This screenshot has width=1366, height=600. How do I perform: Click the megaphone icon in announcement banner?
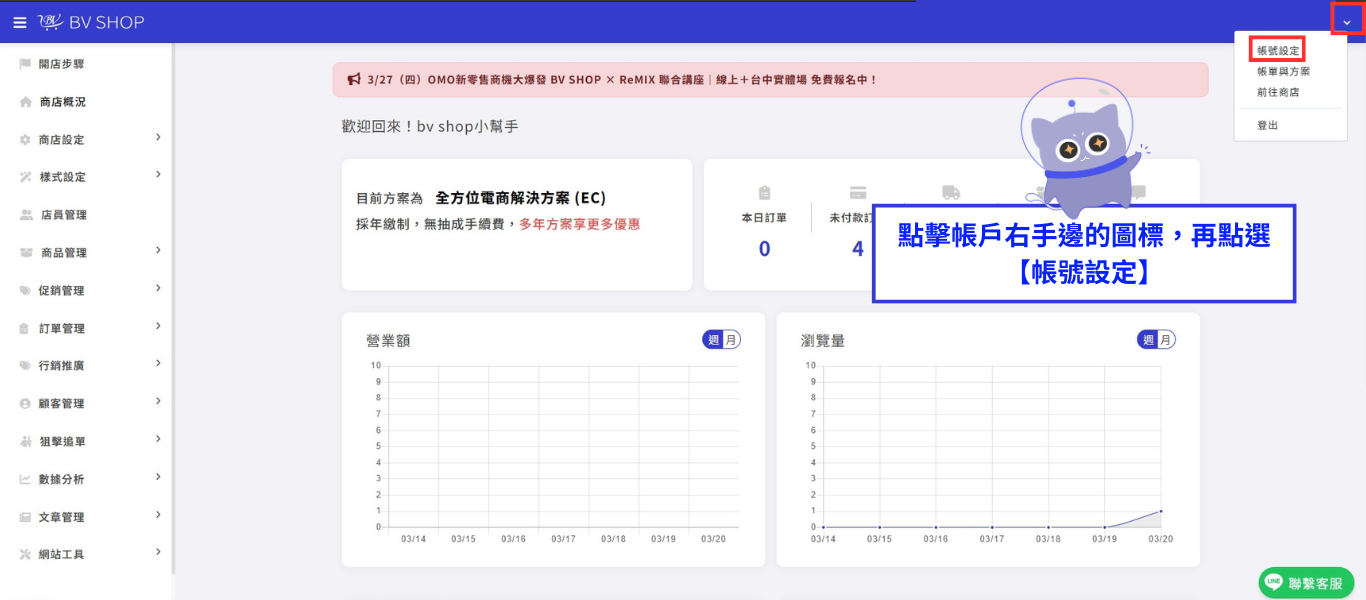354,79
